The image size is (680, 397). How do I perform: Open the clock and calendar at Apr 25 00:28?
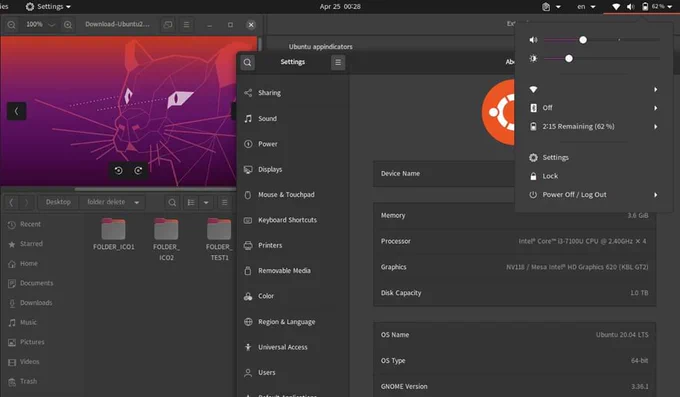[x=340, y=7]
